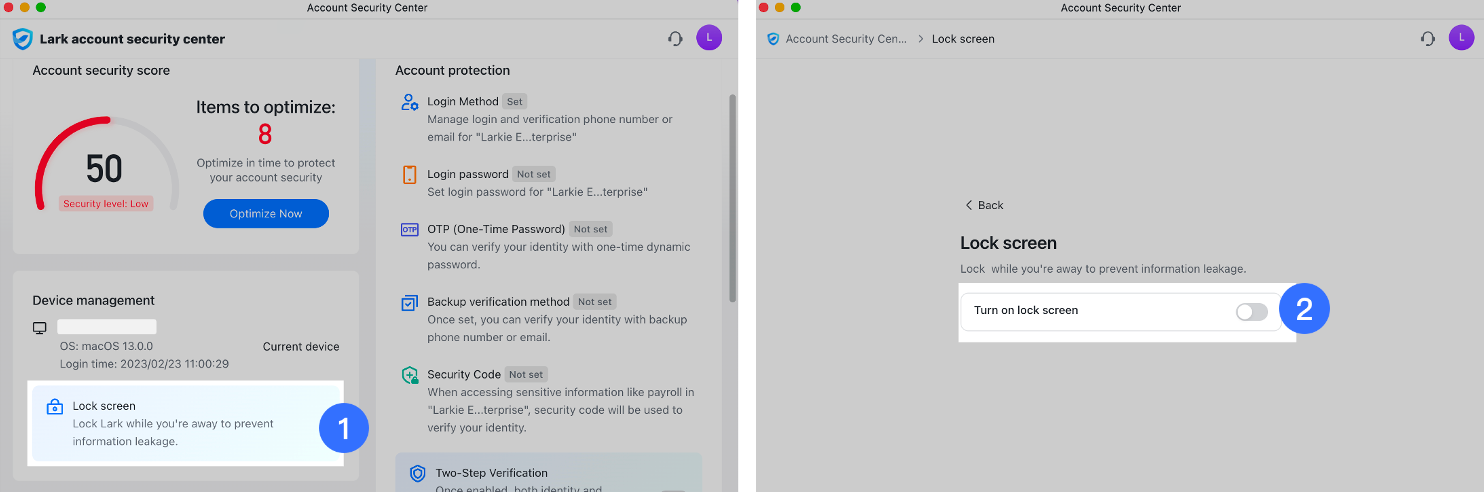Click the Back chevron arrow
The image size is (1484, 492).
tap(968, 205)
